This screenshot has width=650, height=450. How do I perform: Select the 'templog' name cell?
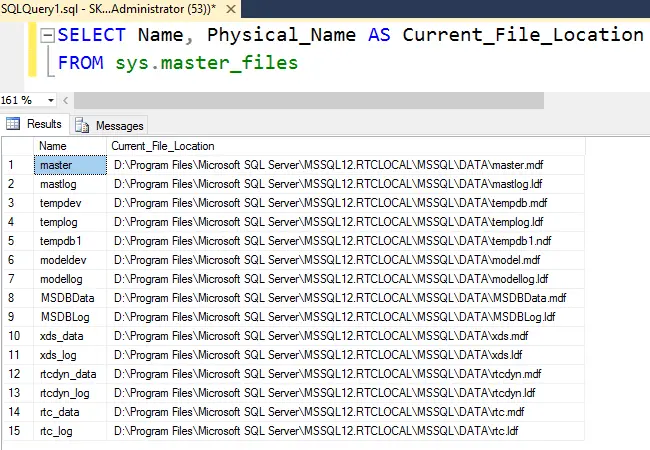point(70,222)
